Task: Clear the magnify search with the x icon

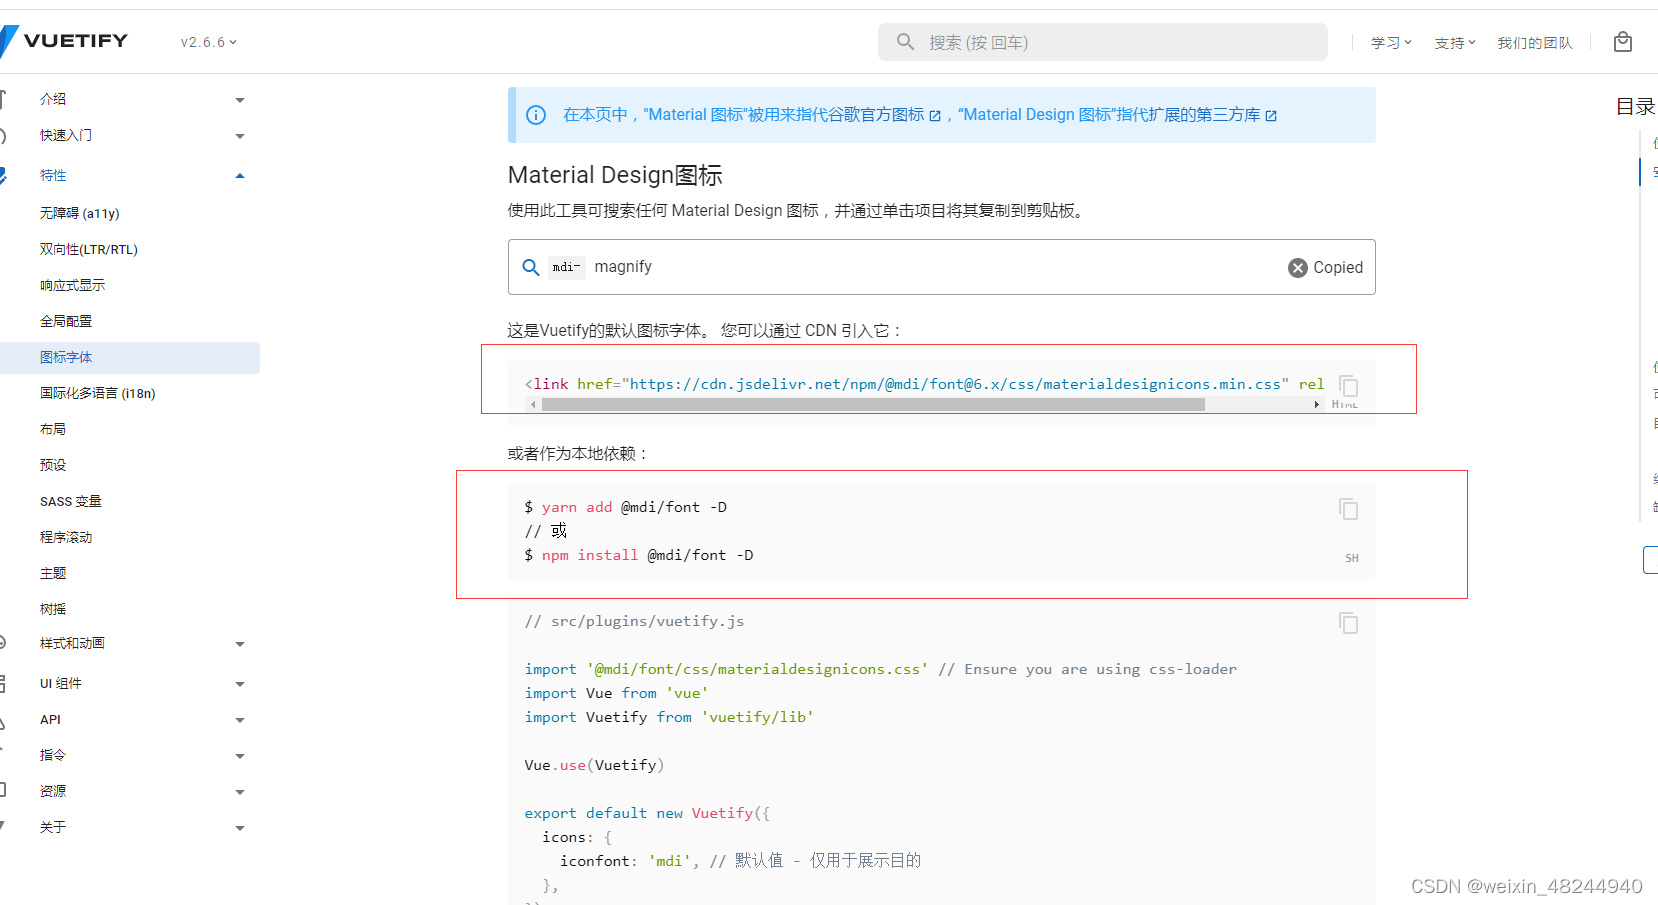Action: tap(1297, 267)
